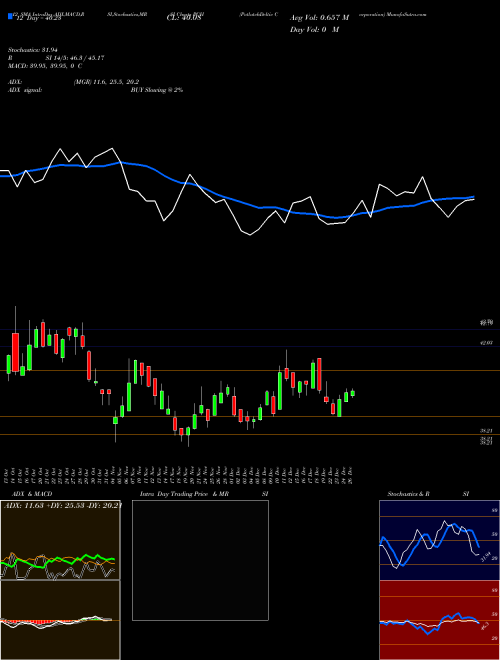This screenshot has height=660, width=500.
Task: Click the 'ADX signal:' label
Action: pyautogui.click(x=25, y=90)
